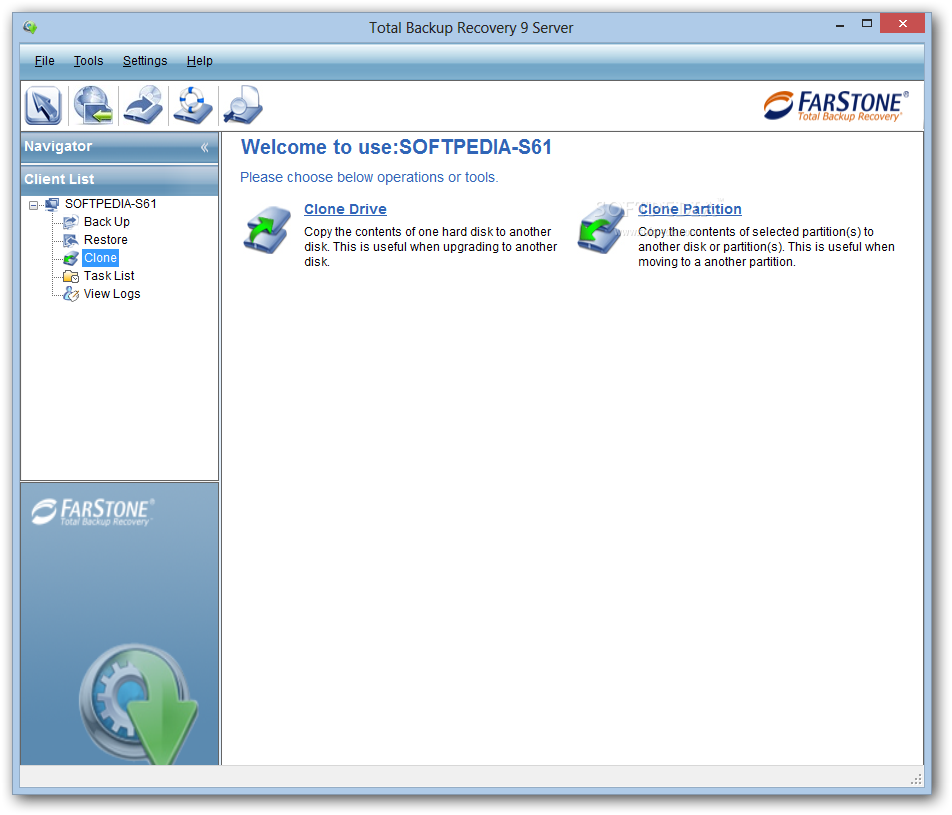
Task: Click the gear with green arrow graphic
Action: (x=138, y=704)
